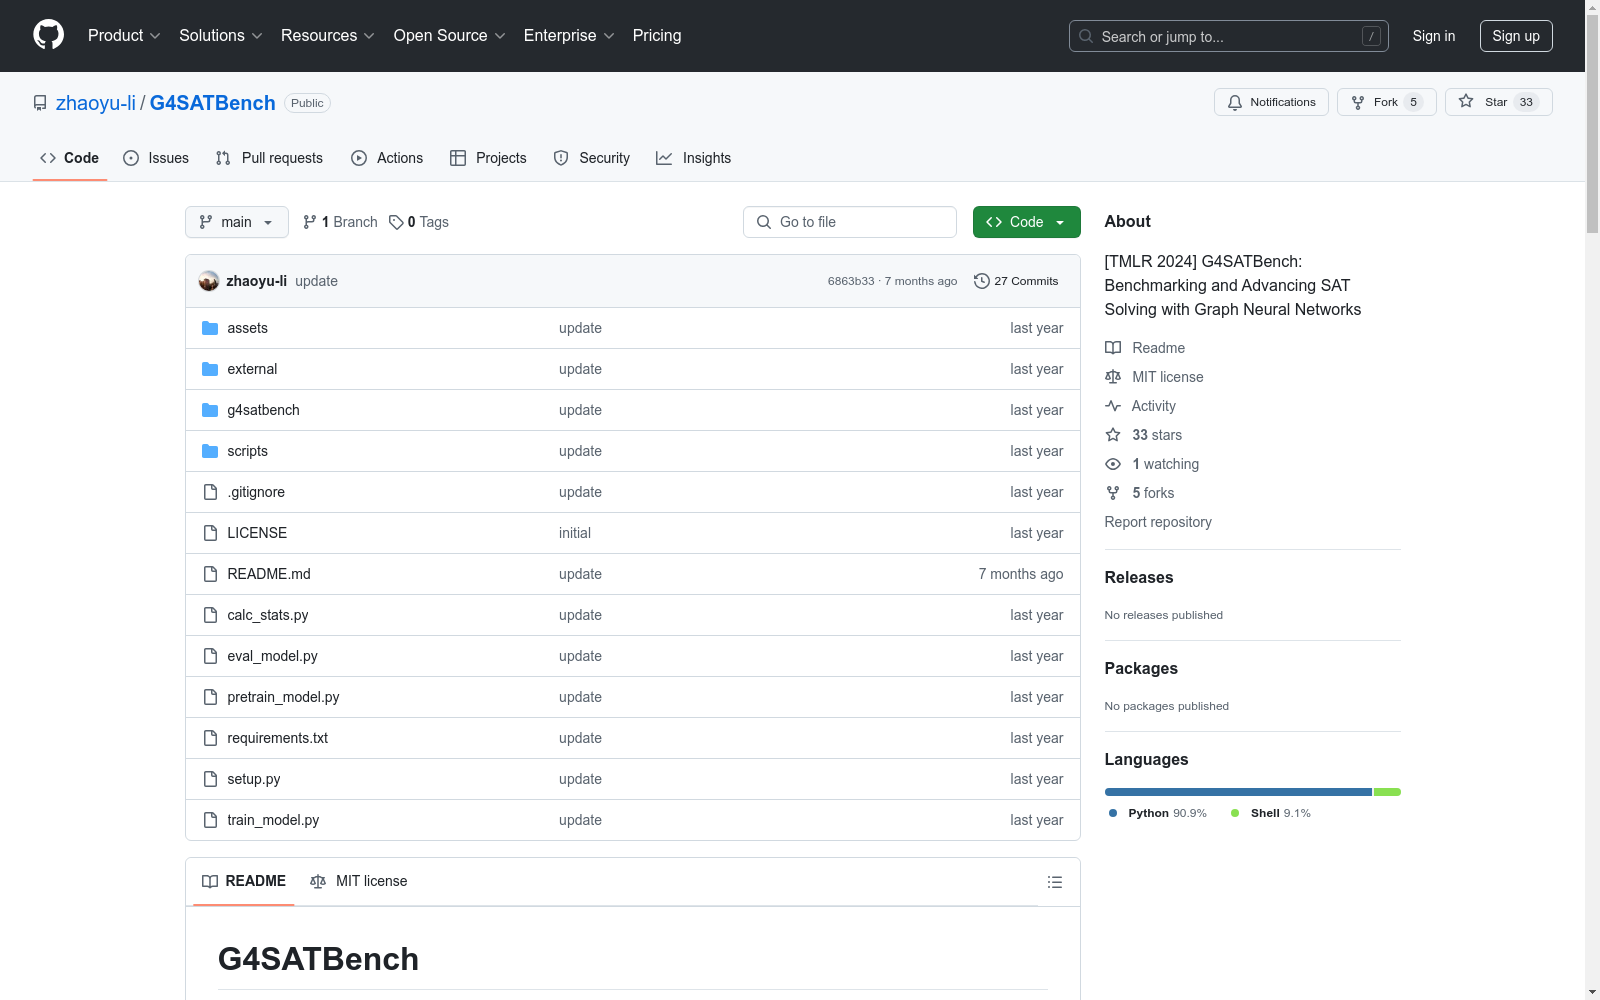The image size is (1600, 1000).
Task: Click the train_model.py file icon
Action: (210, 820)
